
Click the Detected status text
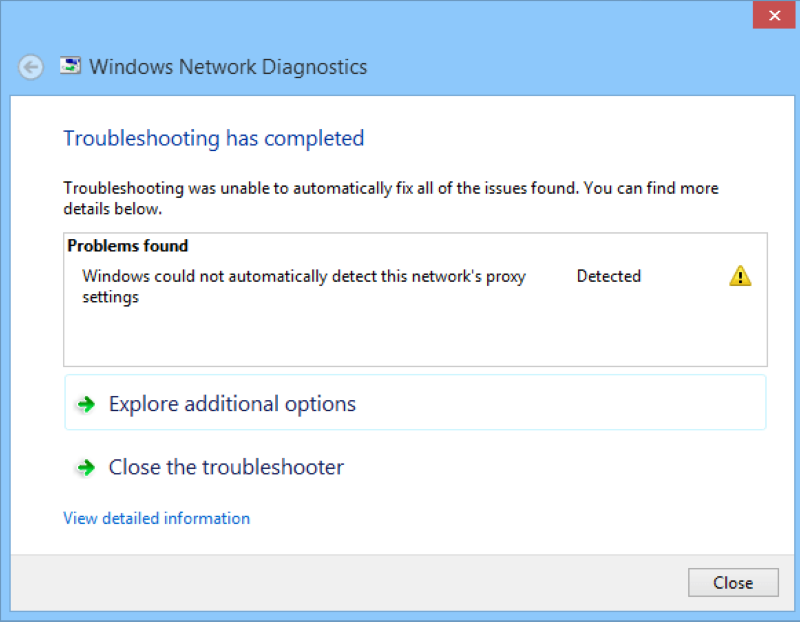(609, 276)
